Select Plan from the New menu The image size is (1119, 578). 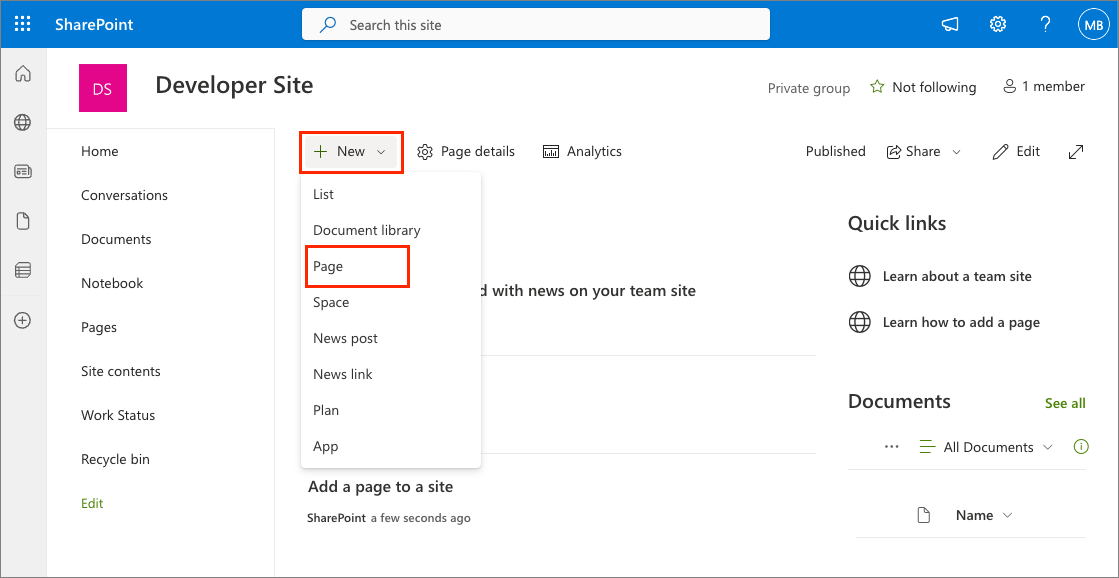pyautogui.click(x=391, y=410)
